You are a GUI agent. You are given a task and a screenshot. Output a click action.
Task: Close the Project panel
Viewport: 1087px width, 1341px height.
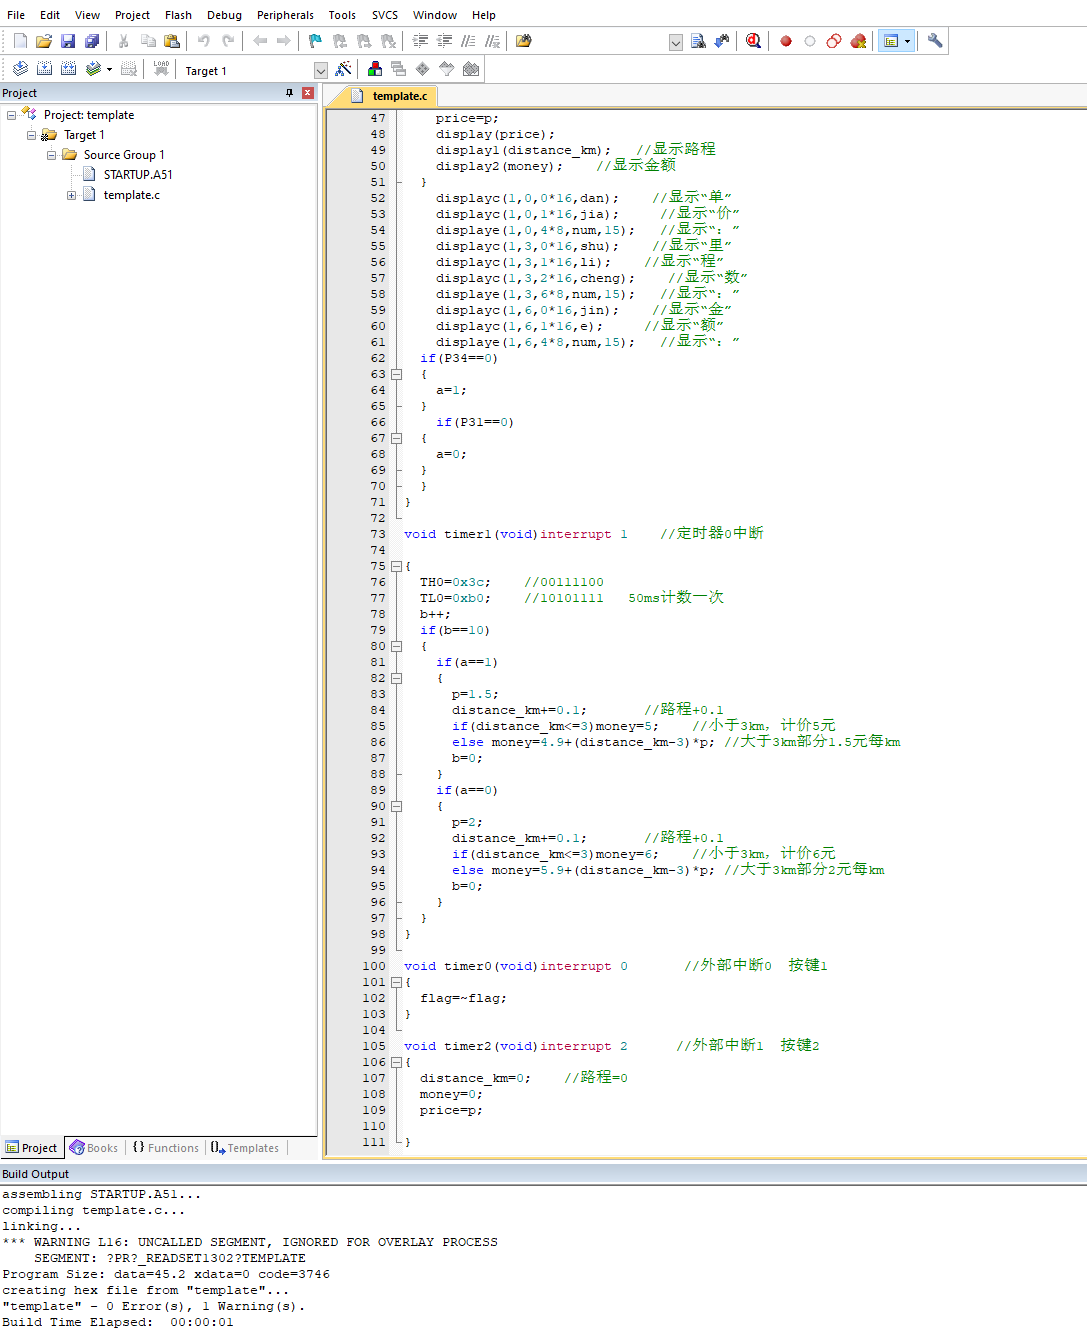[x=308, y=93]
